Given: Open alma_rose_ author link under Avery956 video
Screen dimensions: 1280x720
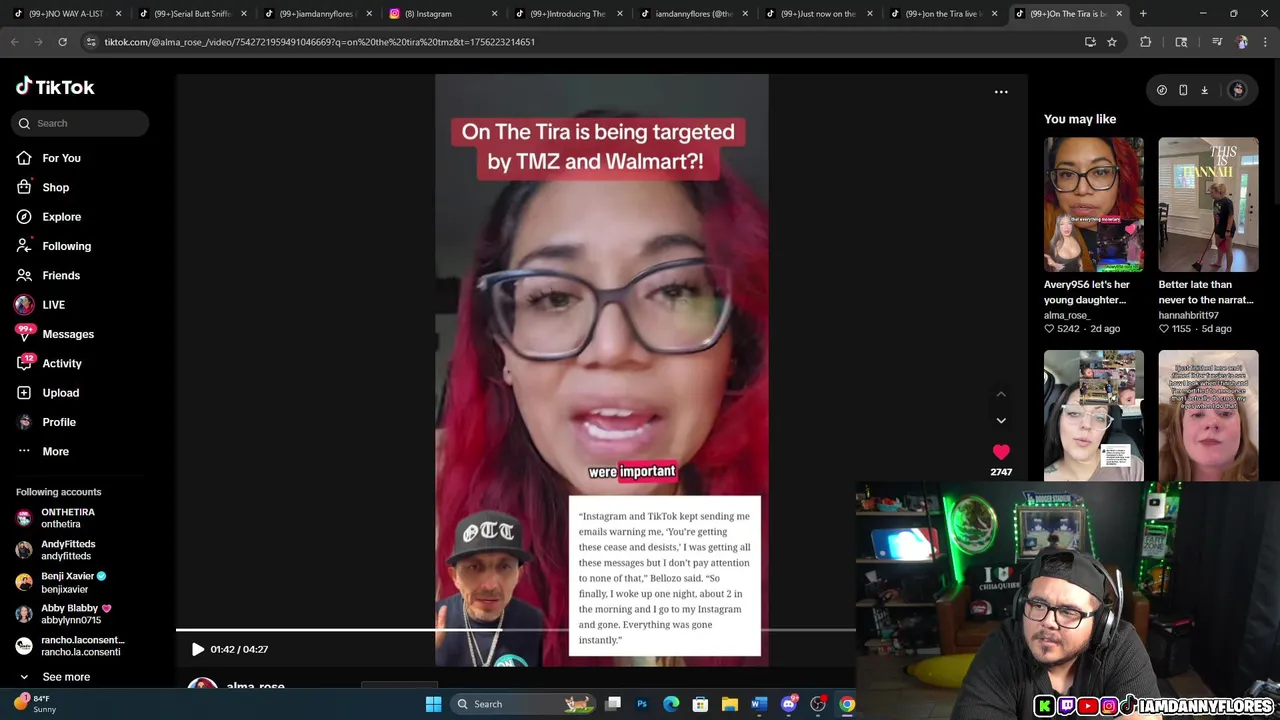Looking at the screenshot, I should [1066, 315].
